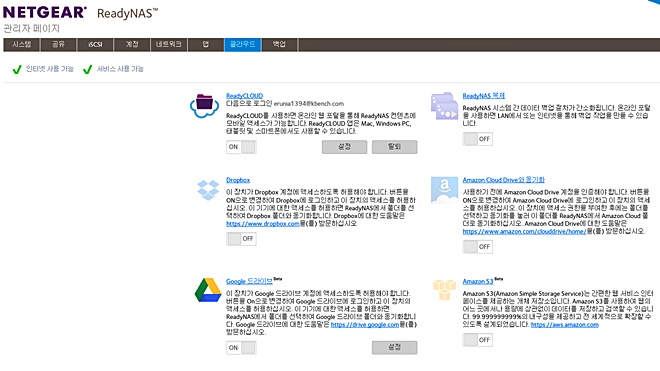
Task: Click the 탈퇴 button for ReadyCLOUD
Action: (394, 147)
